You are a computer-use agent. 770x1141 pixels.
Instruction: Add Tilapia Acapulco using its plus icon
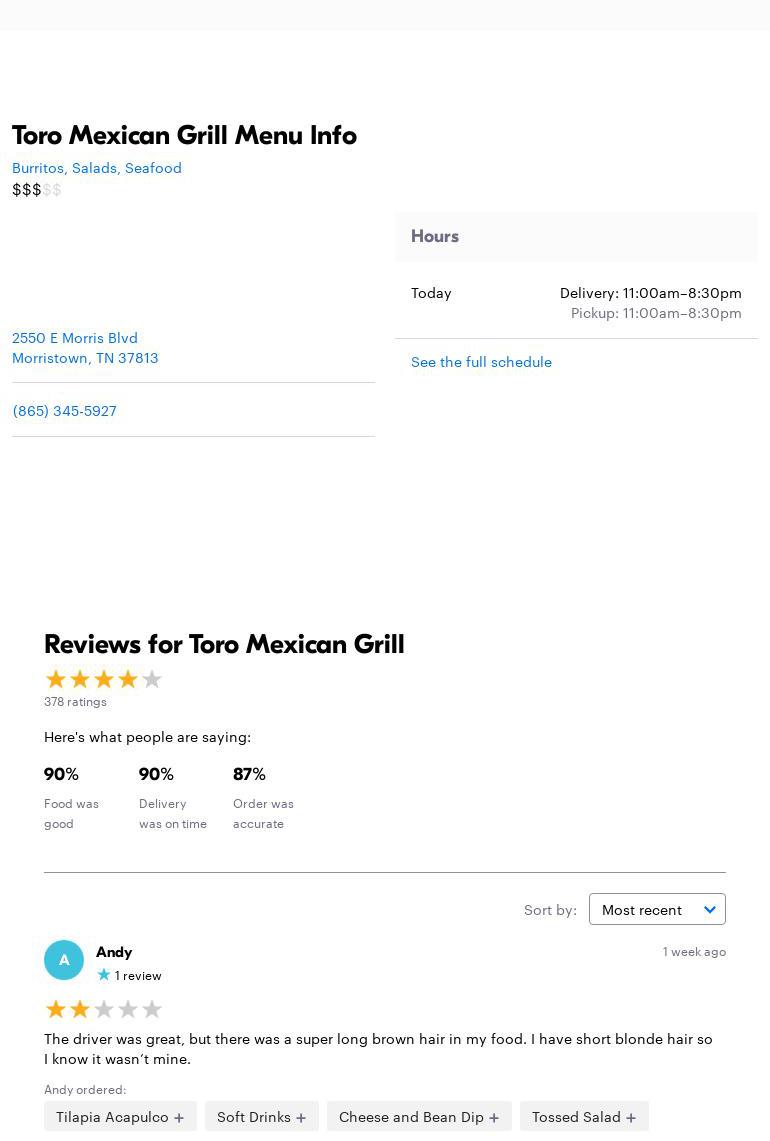(x=179, y=1117)
